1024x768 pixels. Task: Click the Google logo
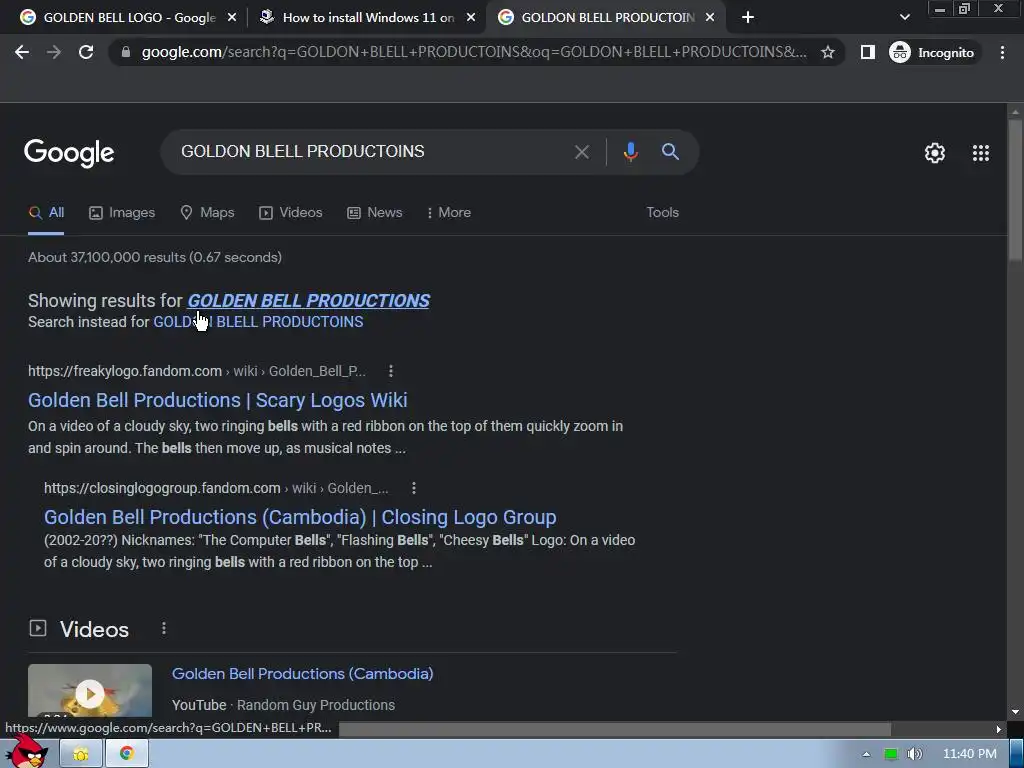point(69,153)
